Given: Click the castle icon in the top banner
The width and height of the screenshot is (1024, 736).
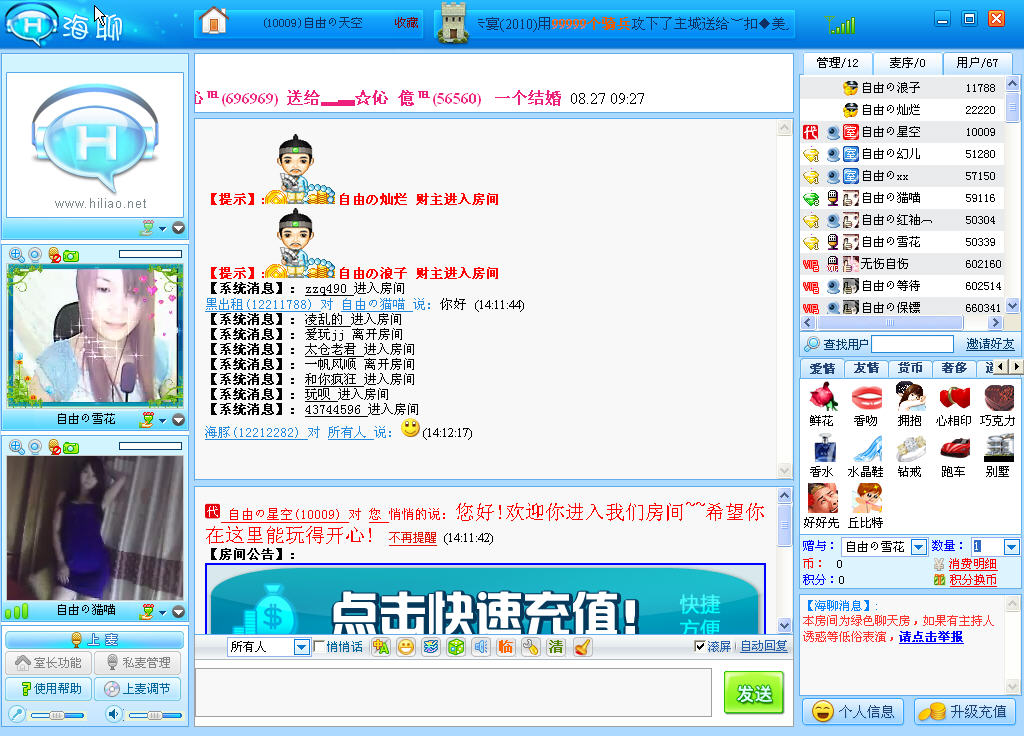Looking at the screenshot, I should click(453, 22).
